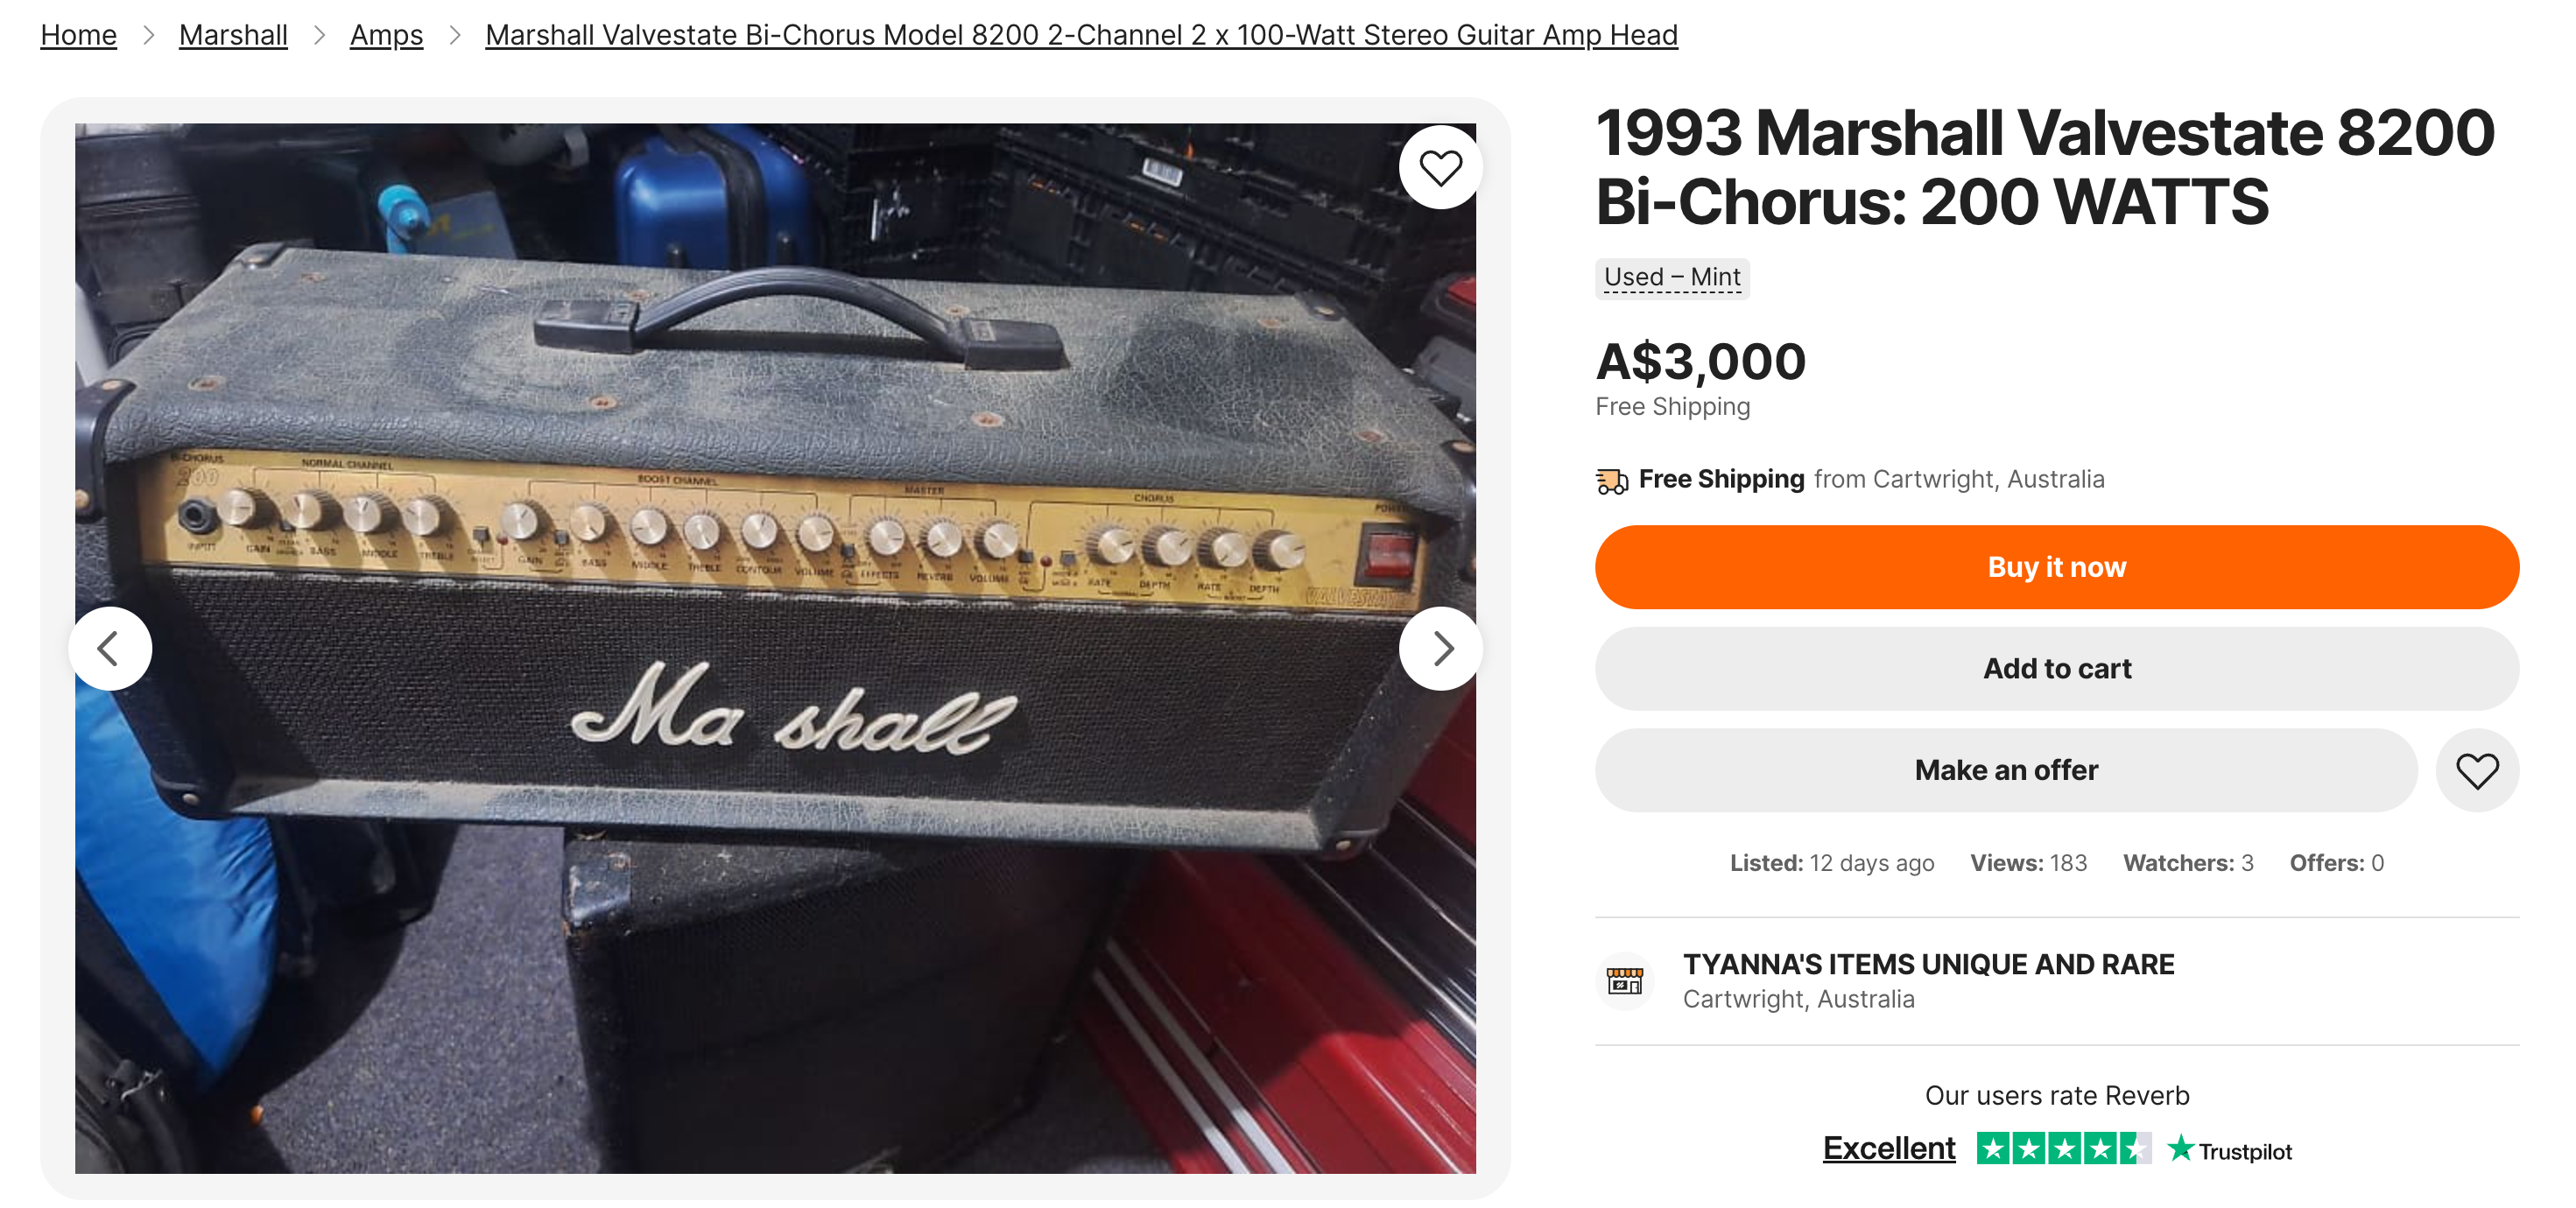The image size is (2576, 1208).
Task: Click Make an offer button
Action: [x=2005, y=770]
